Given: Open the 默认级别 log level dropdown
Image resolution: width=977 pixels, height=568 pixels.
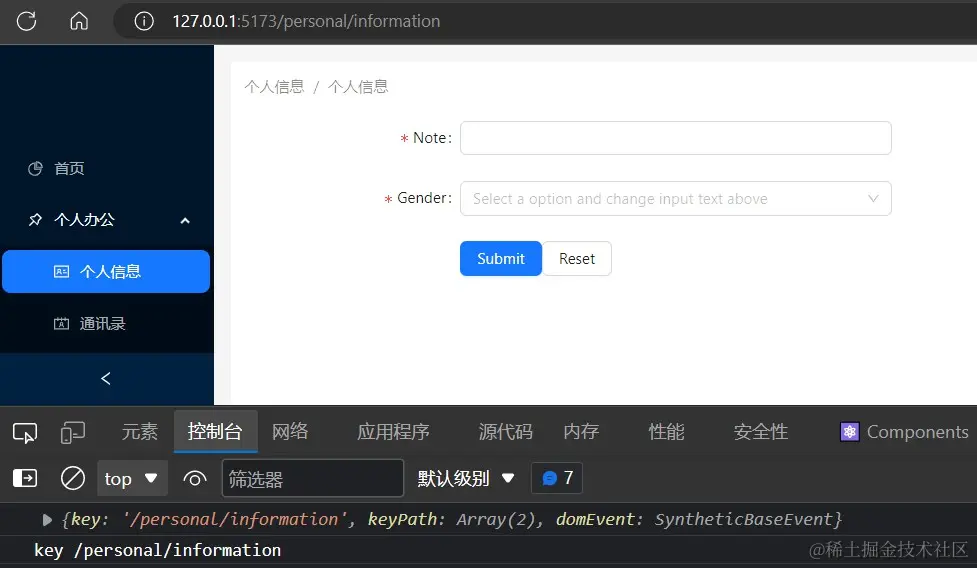Looking at the screenshot, I should [466, 478].
